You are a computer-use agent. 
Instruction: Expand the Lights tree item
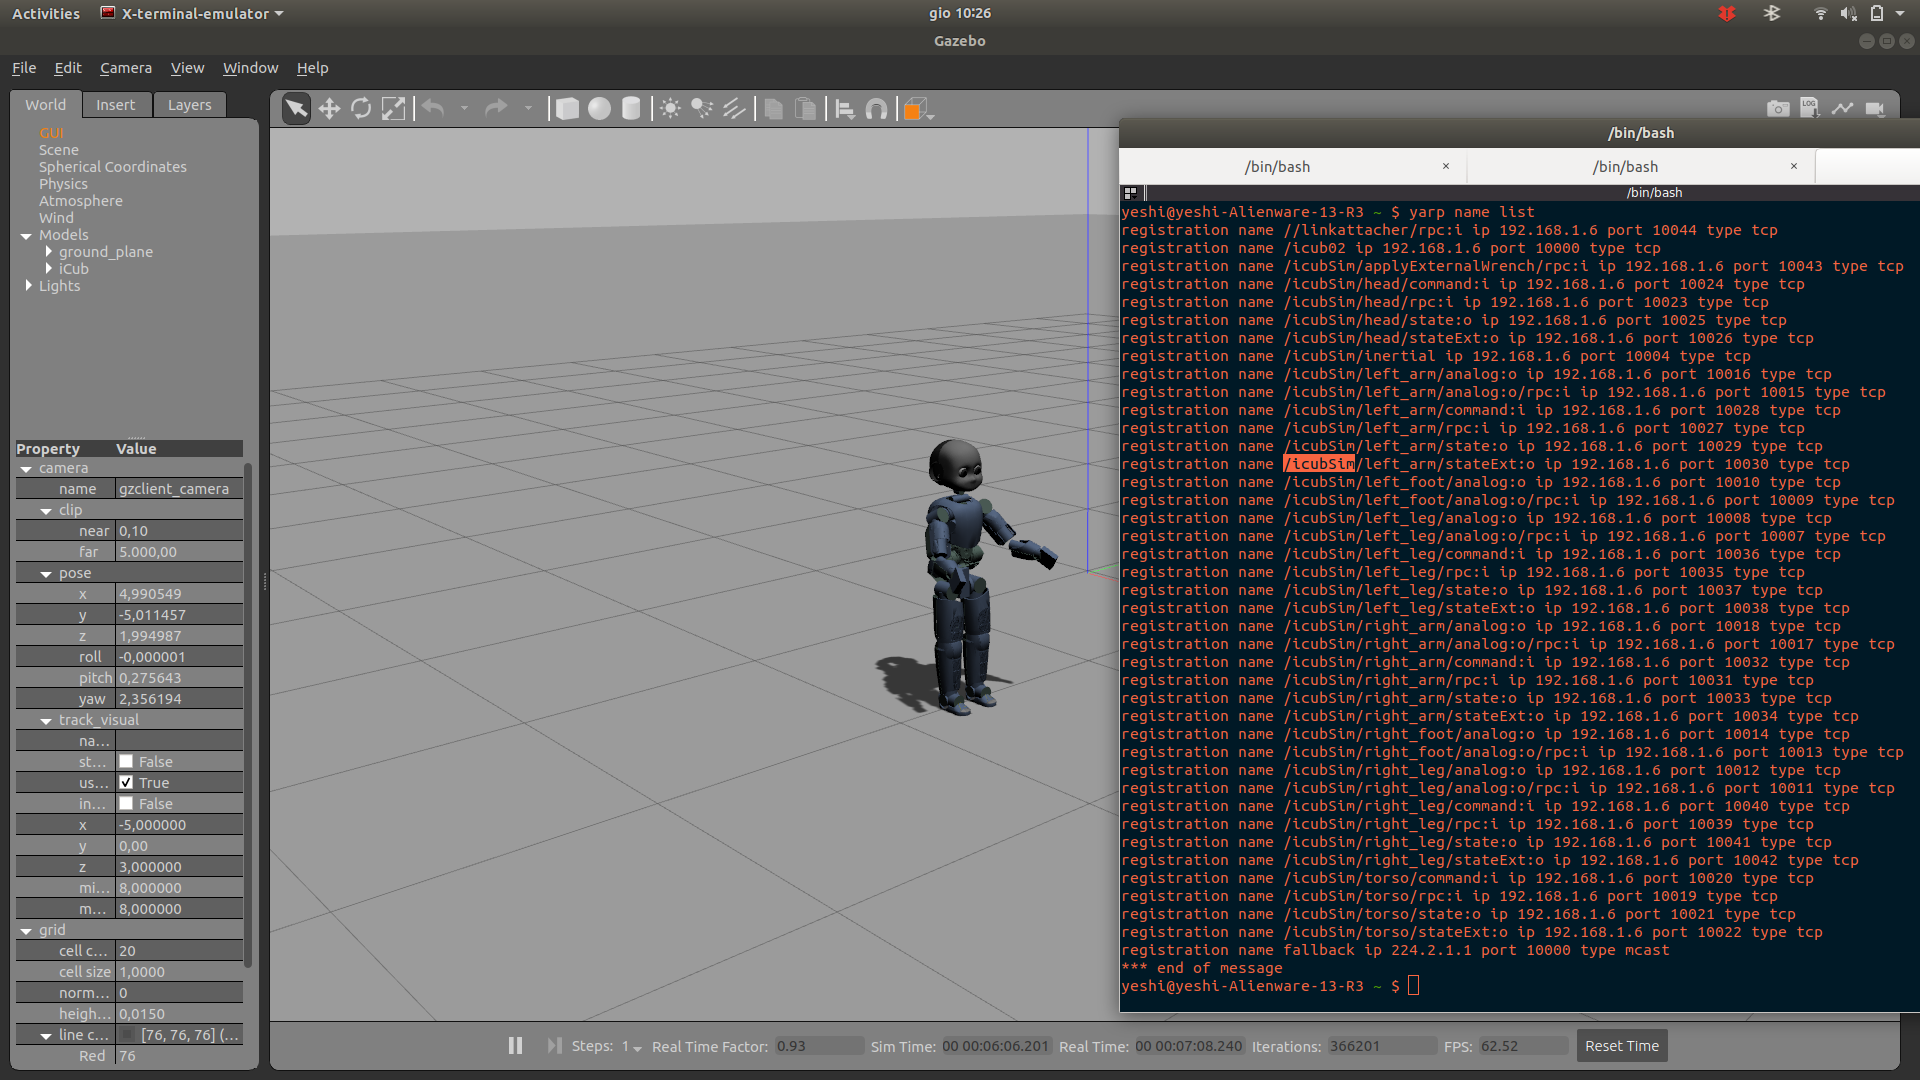tap(28, 286)
